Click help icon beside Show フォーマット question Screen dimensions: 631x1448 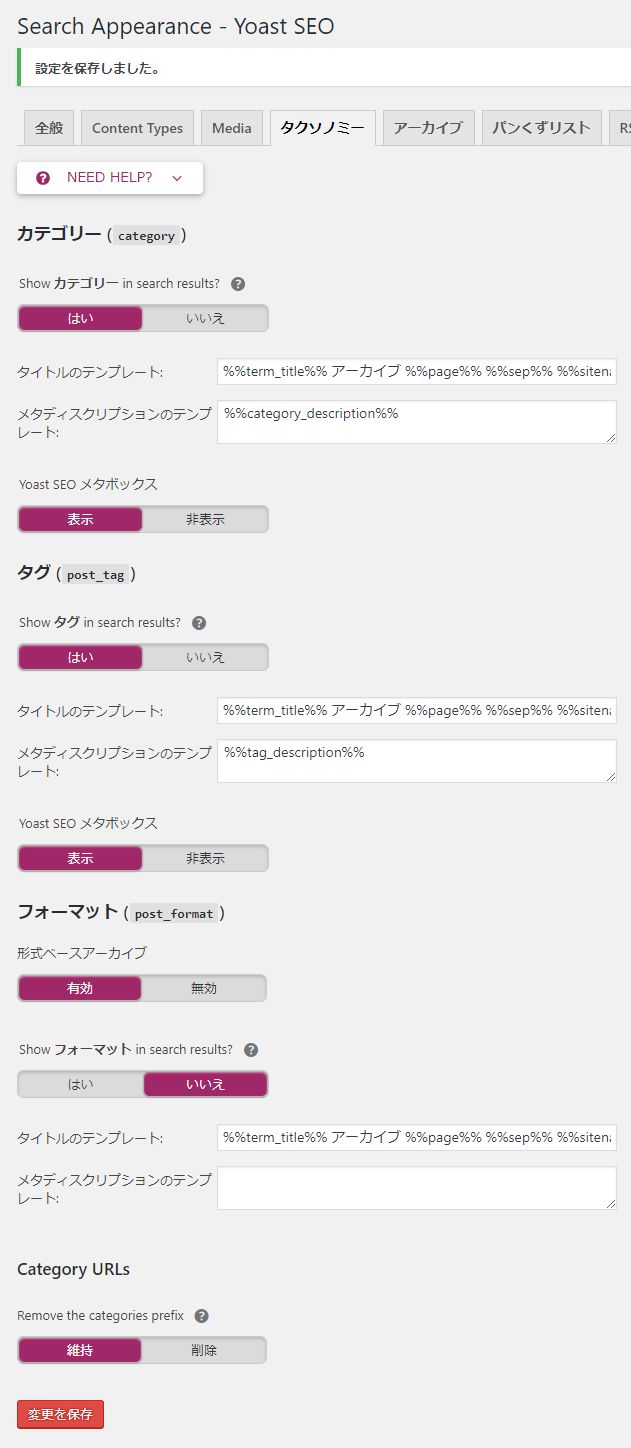(x=251, y=1050)
